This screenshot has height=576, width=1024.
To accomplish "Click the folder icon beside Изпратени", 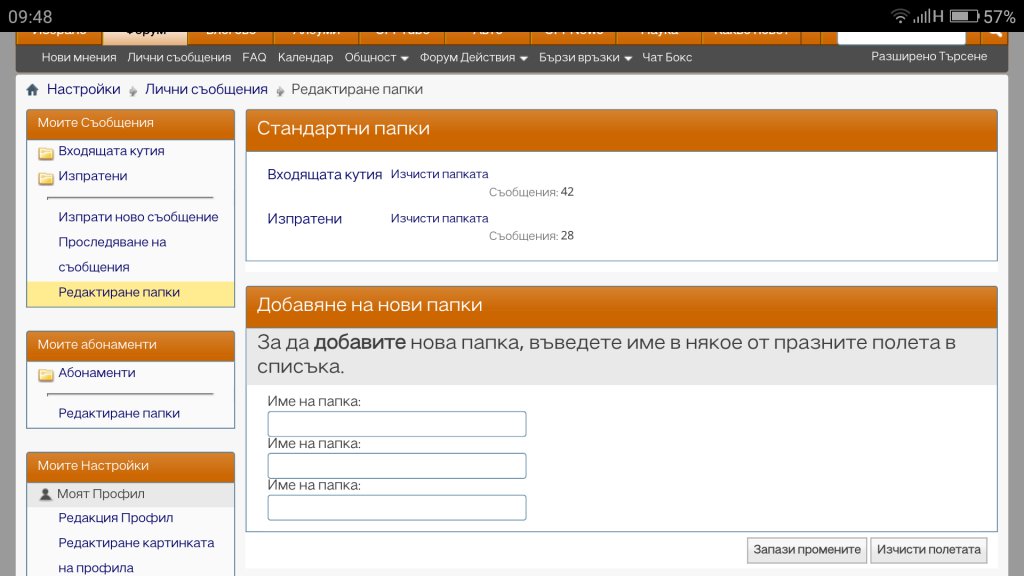I will click(46, 178).
